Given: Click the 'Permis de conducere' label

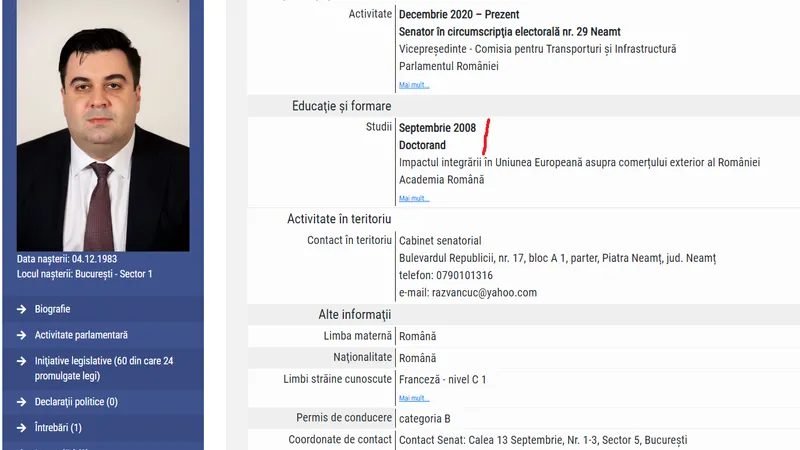Looking at the screenshot, I should 344,418.
